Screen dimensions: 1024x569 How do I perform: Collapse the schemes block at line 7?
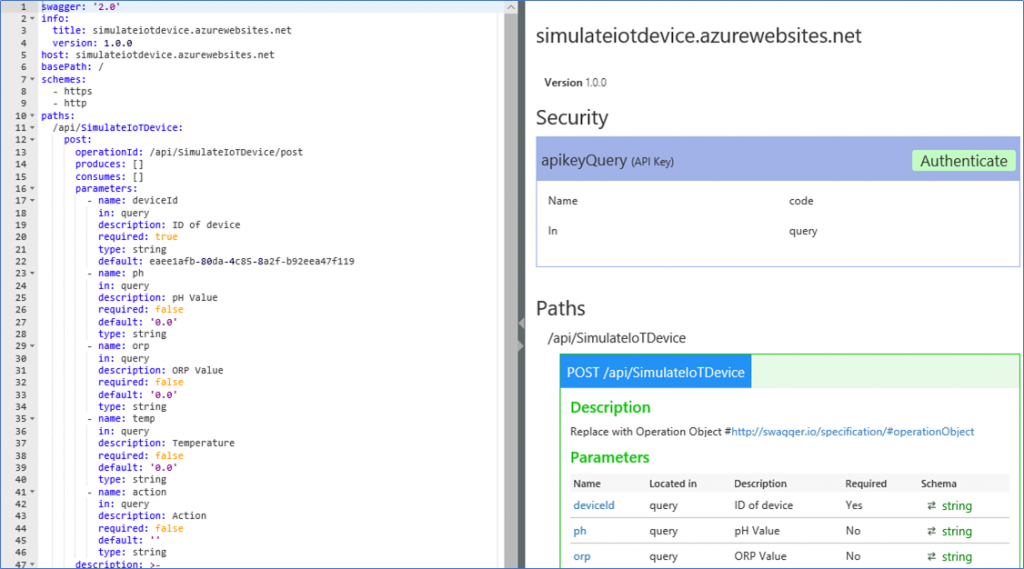[33, 79]
